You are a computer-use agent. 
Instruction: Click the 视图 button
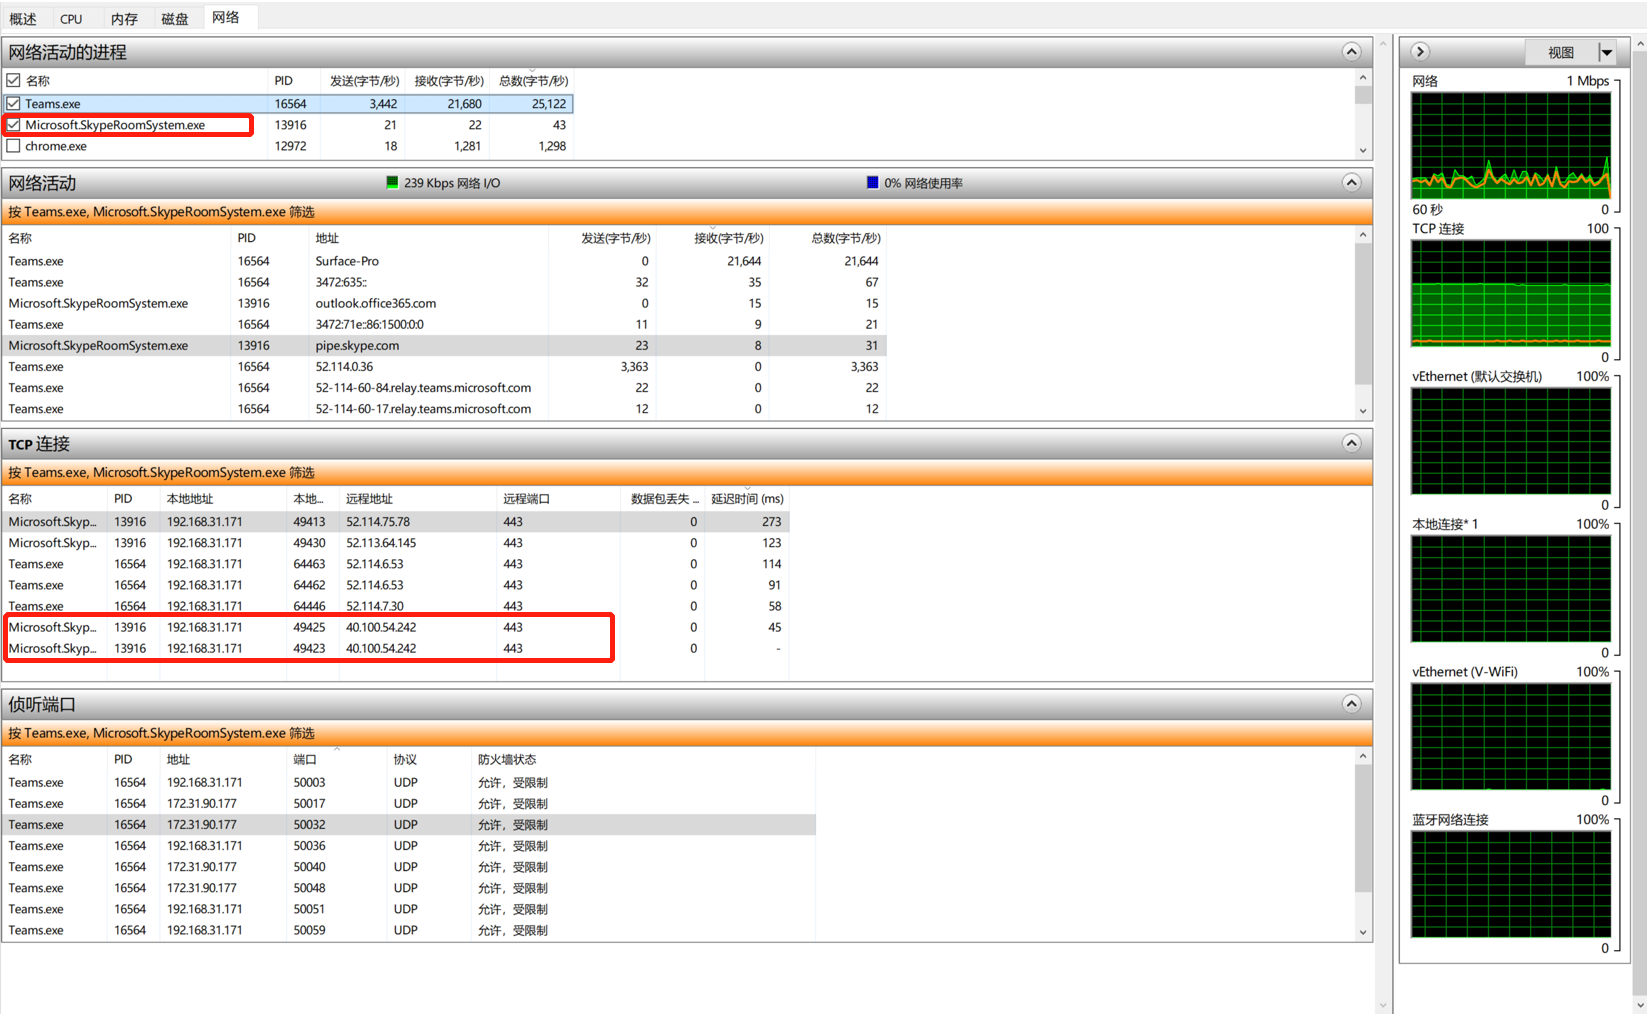point(1561,52)
